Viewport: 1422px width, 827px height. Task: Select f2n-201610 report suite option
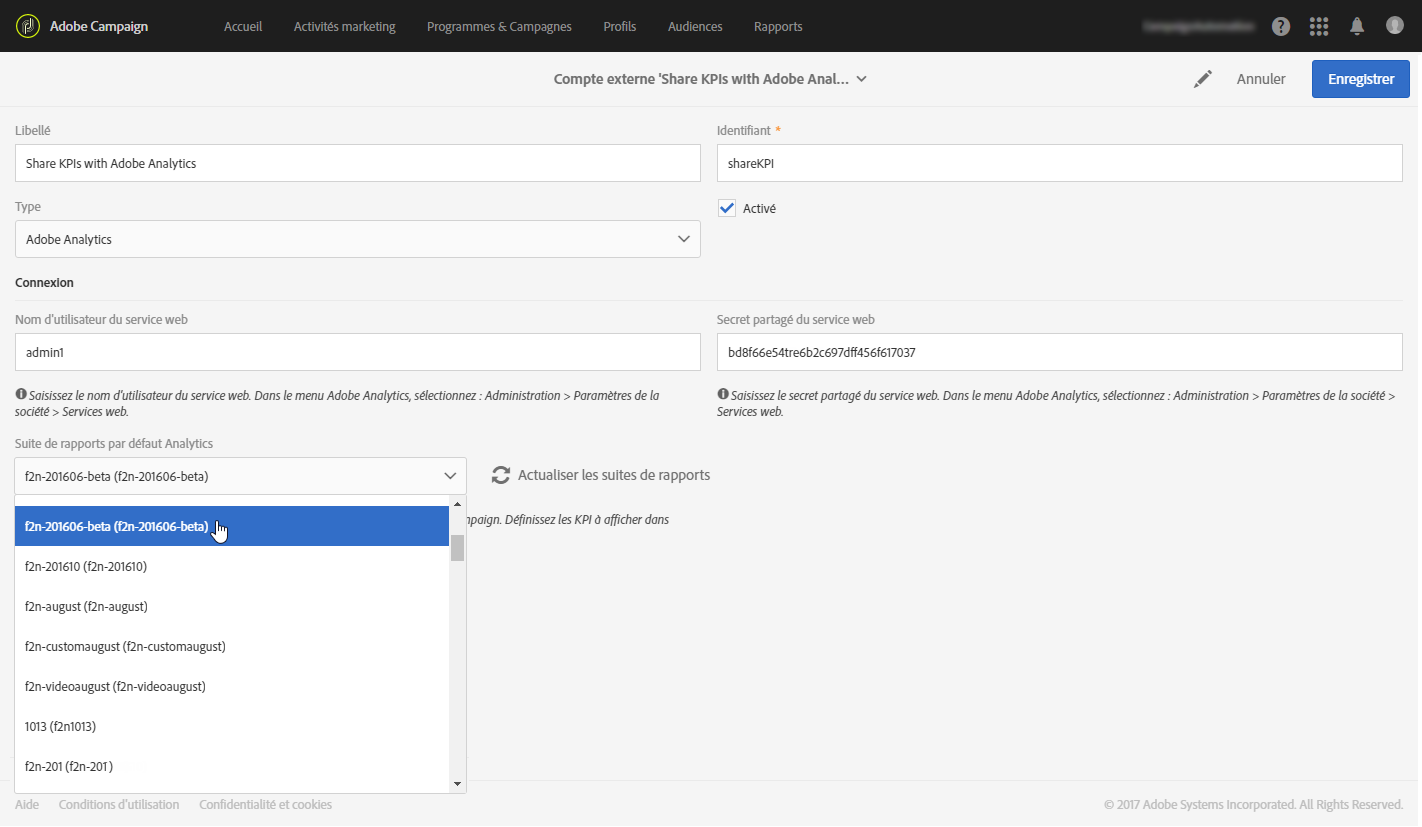point(232,566)
